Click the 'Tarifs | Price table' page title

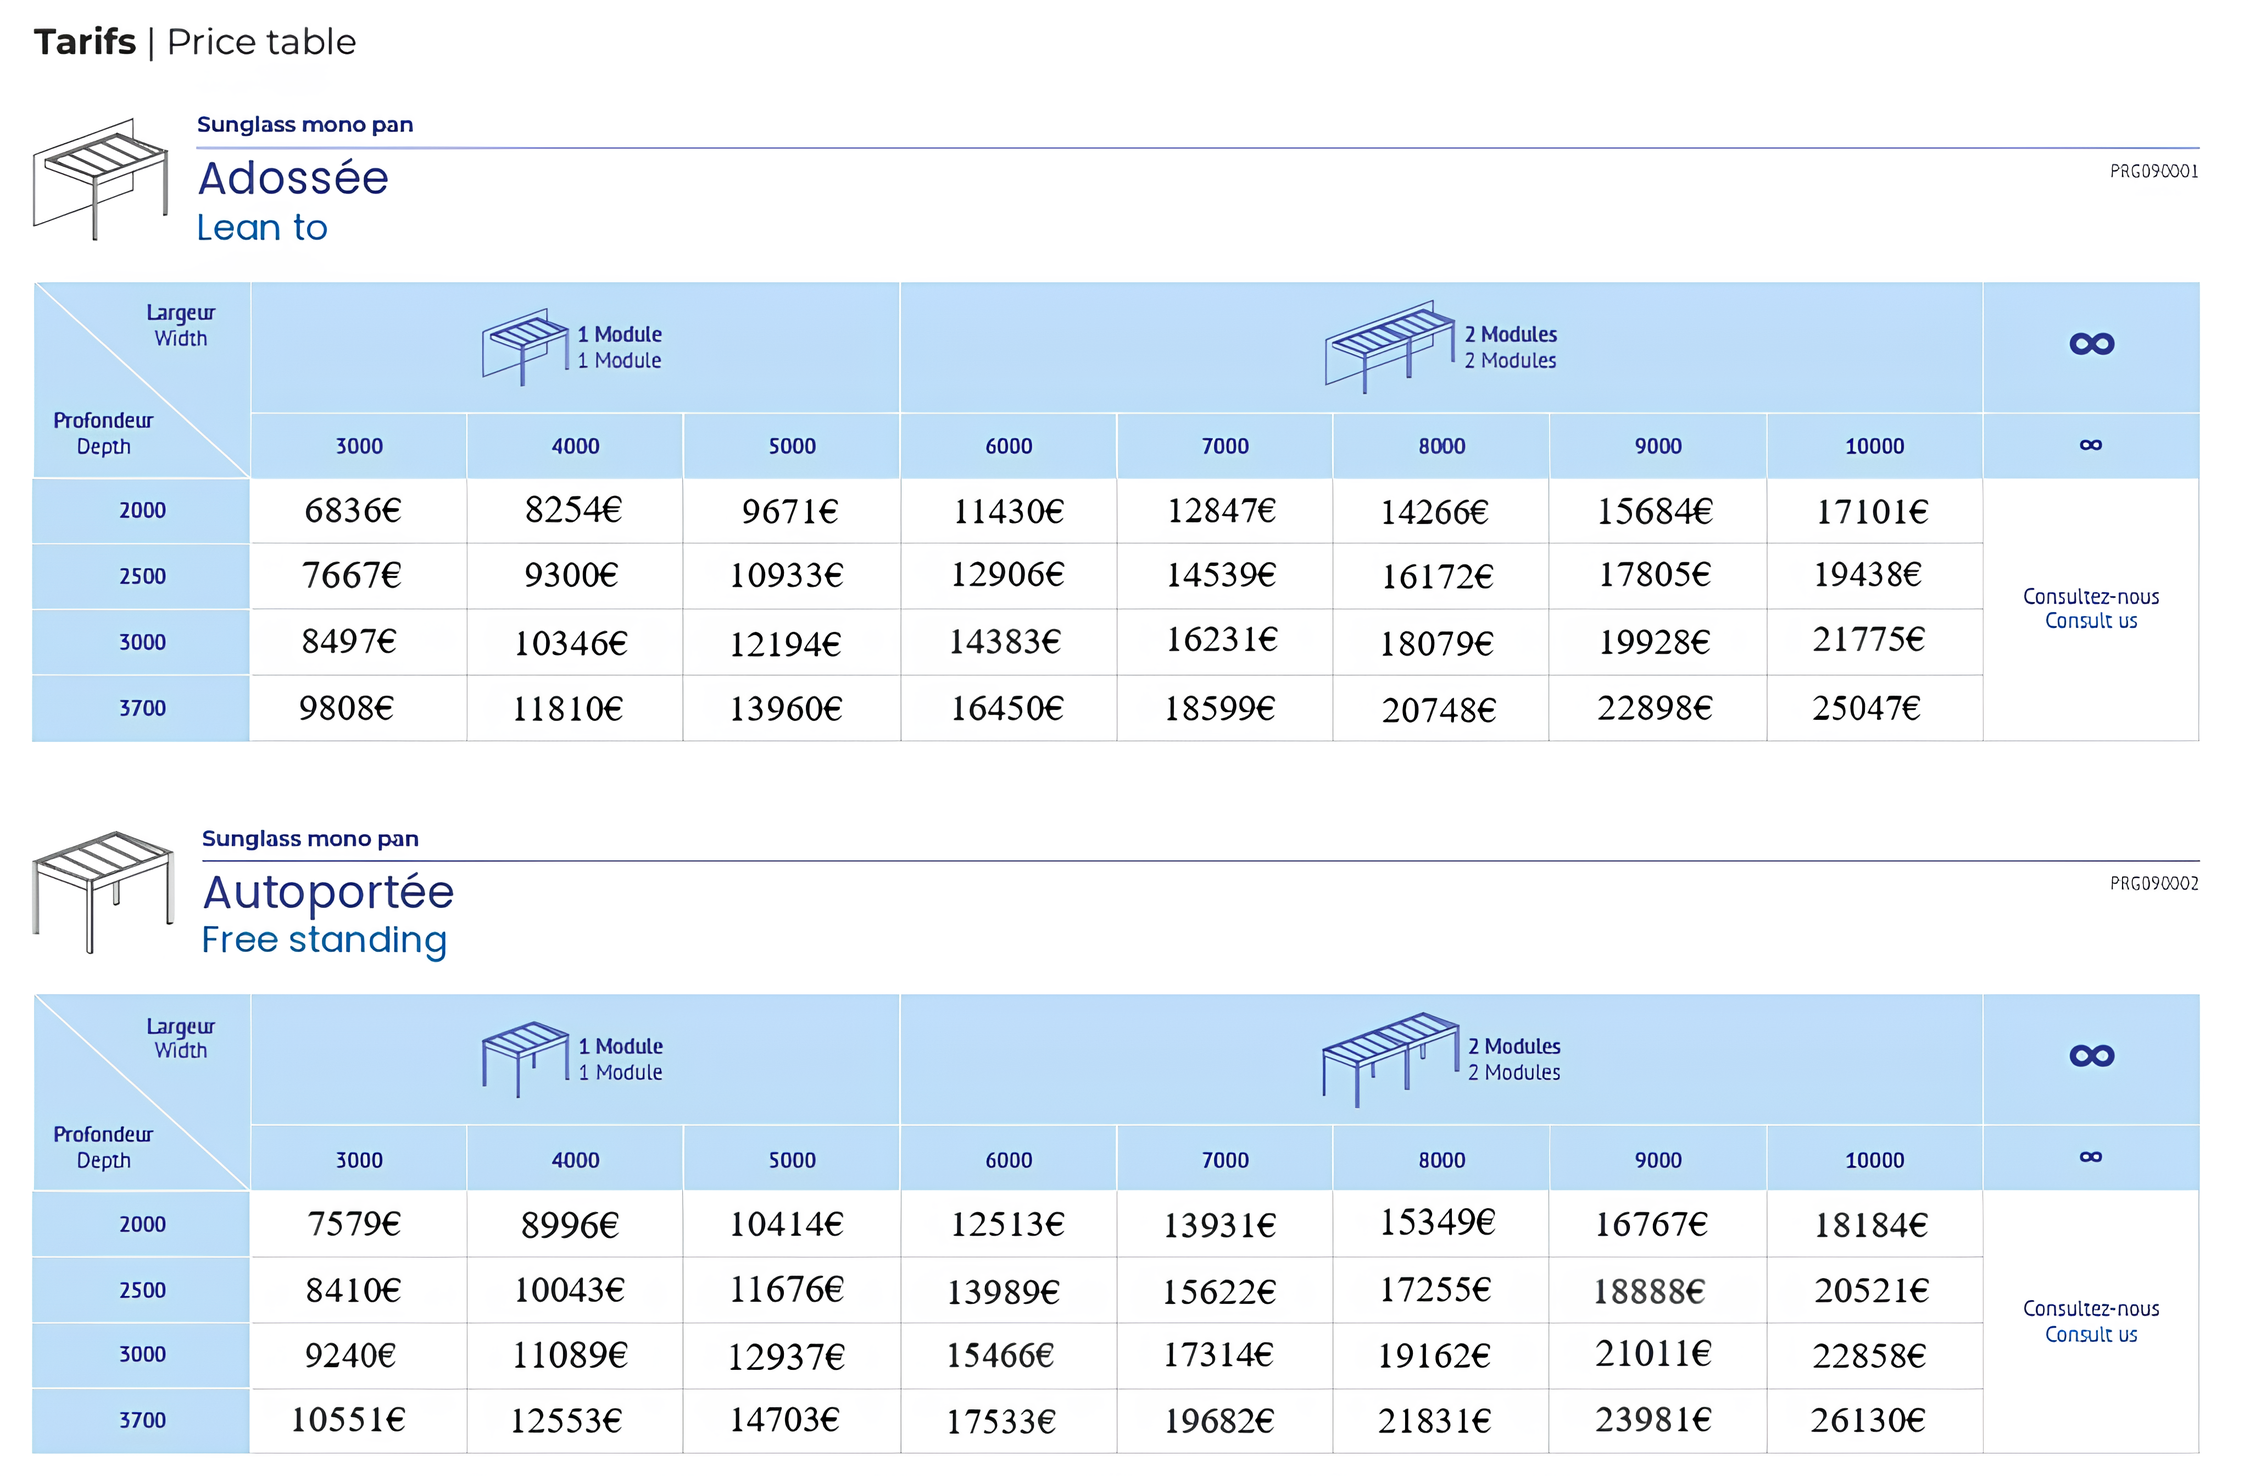pos(195,42)
